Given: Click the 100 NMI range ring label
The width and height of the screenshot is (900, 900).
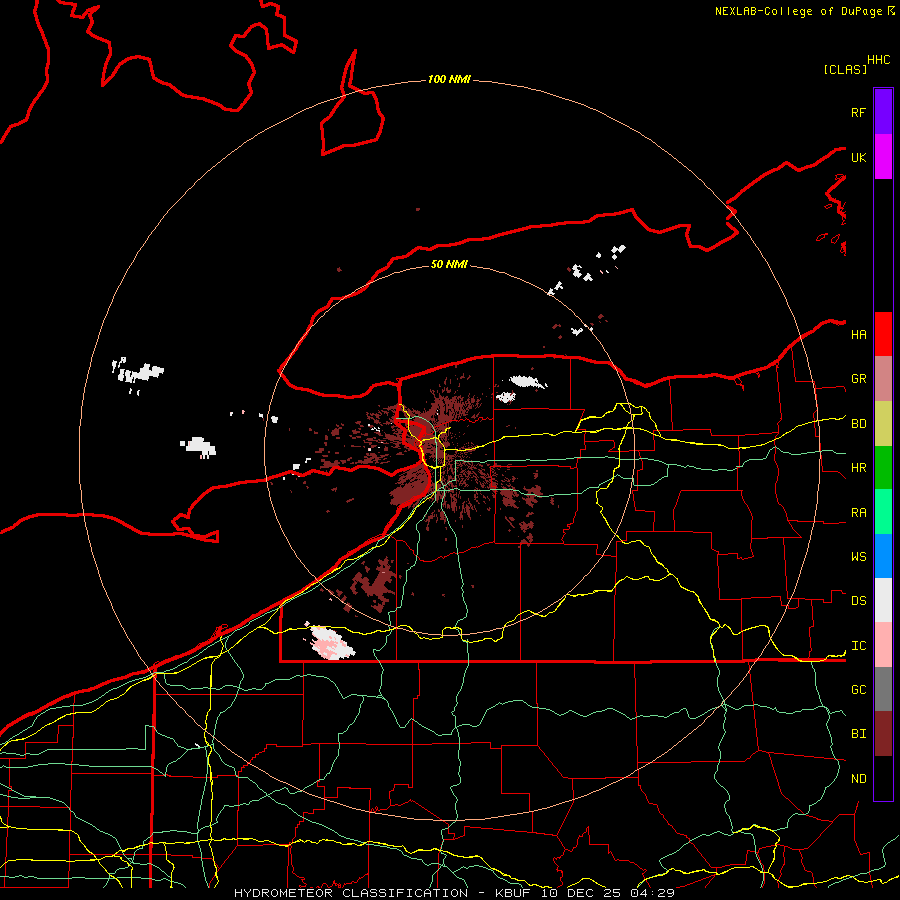Looking at the screenshot, I should [449, 79].
